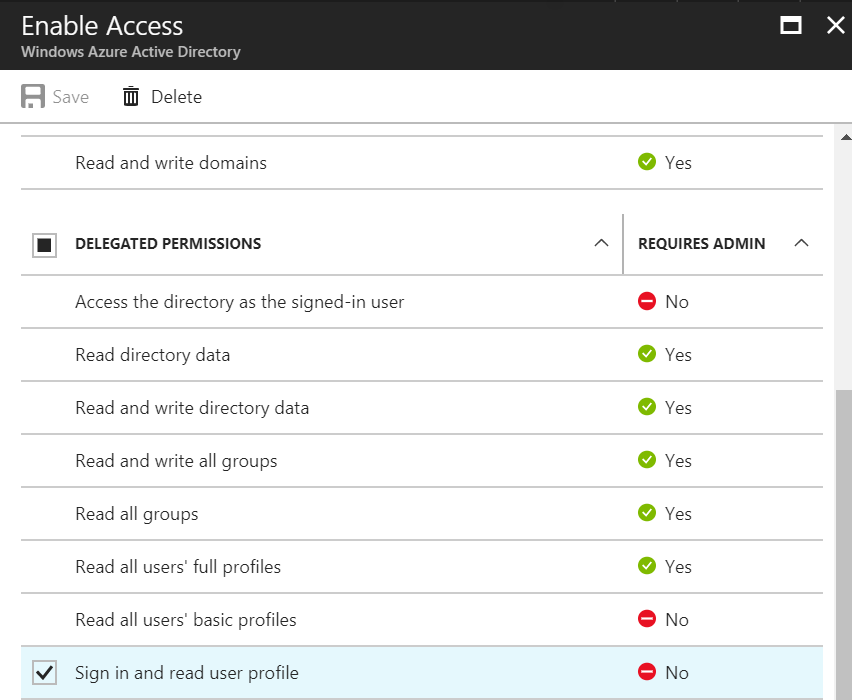Click green check icon for Read all groups
Image resolution: width=852 pixels, height=700 pixels.
click(647, 513)
